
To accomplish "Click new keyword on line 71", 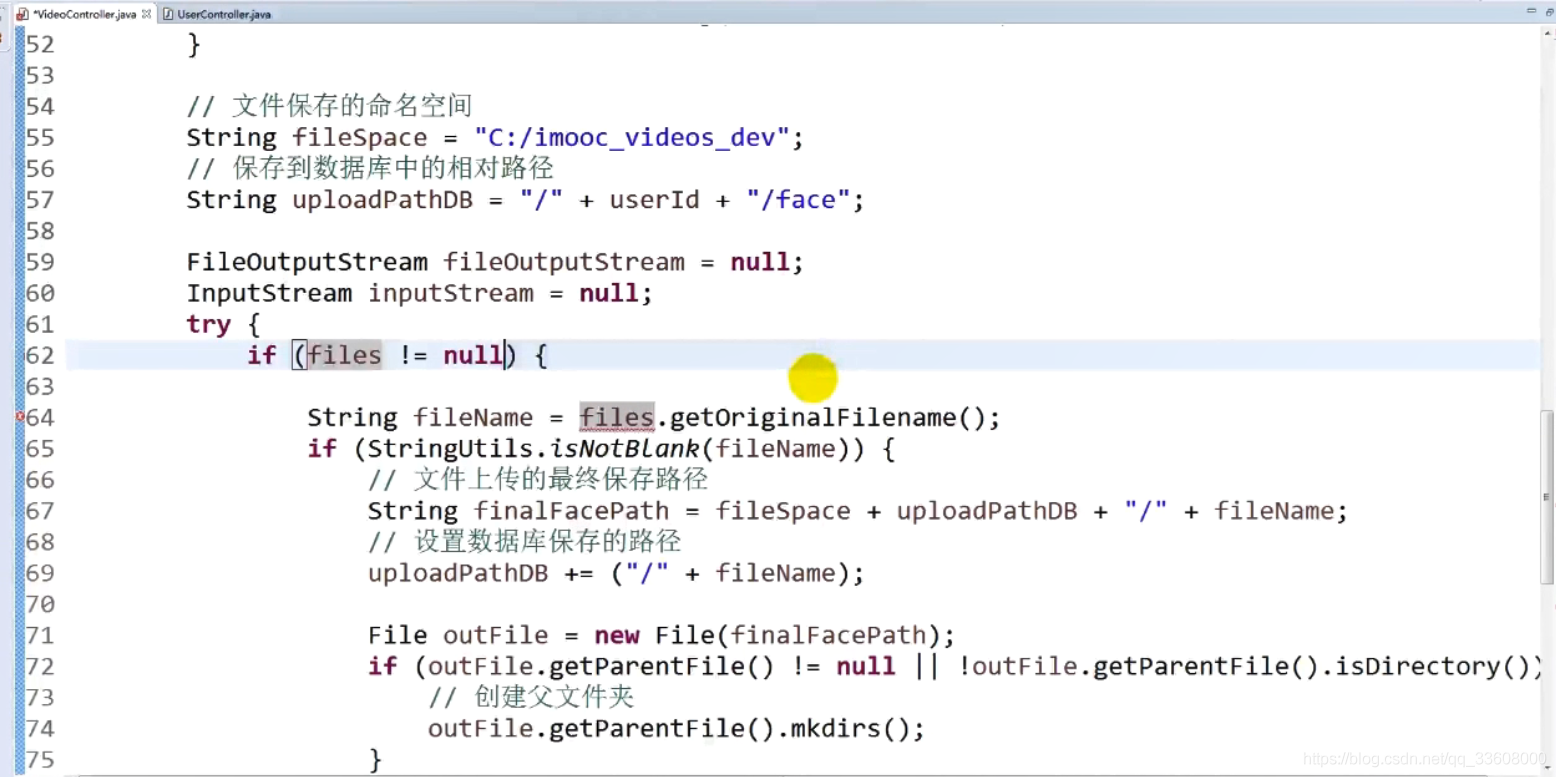I will (x=617, y=635).
